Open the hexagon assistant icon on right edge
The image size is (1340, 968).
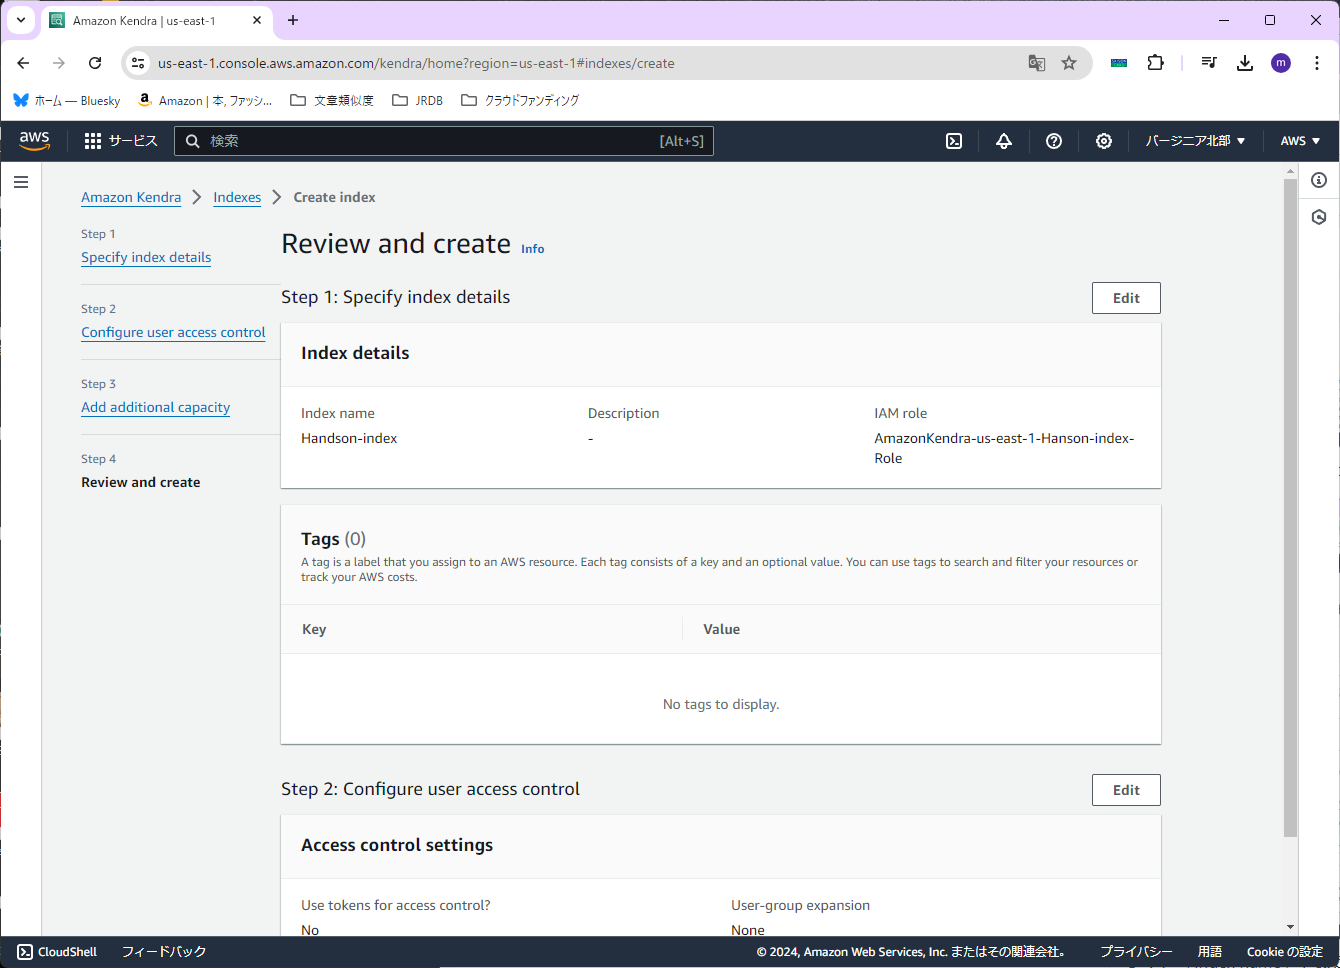(1319, 217)
